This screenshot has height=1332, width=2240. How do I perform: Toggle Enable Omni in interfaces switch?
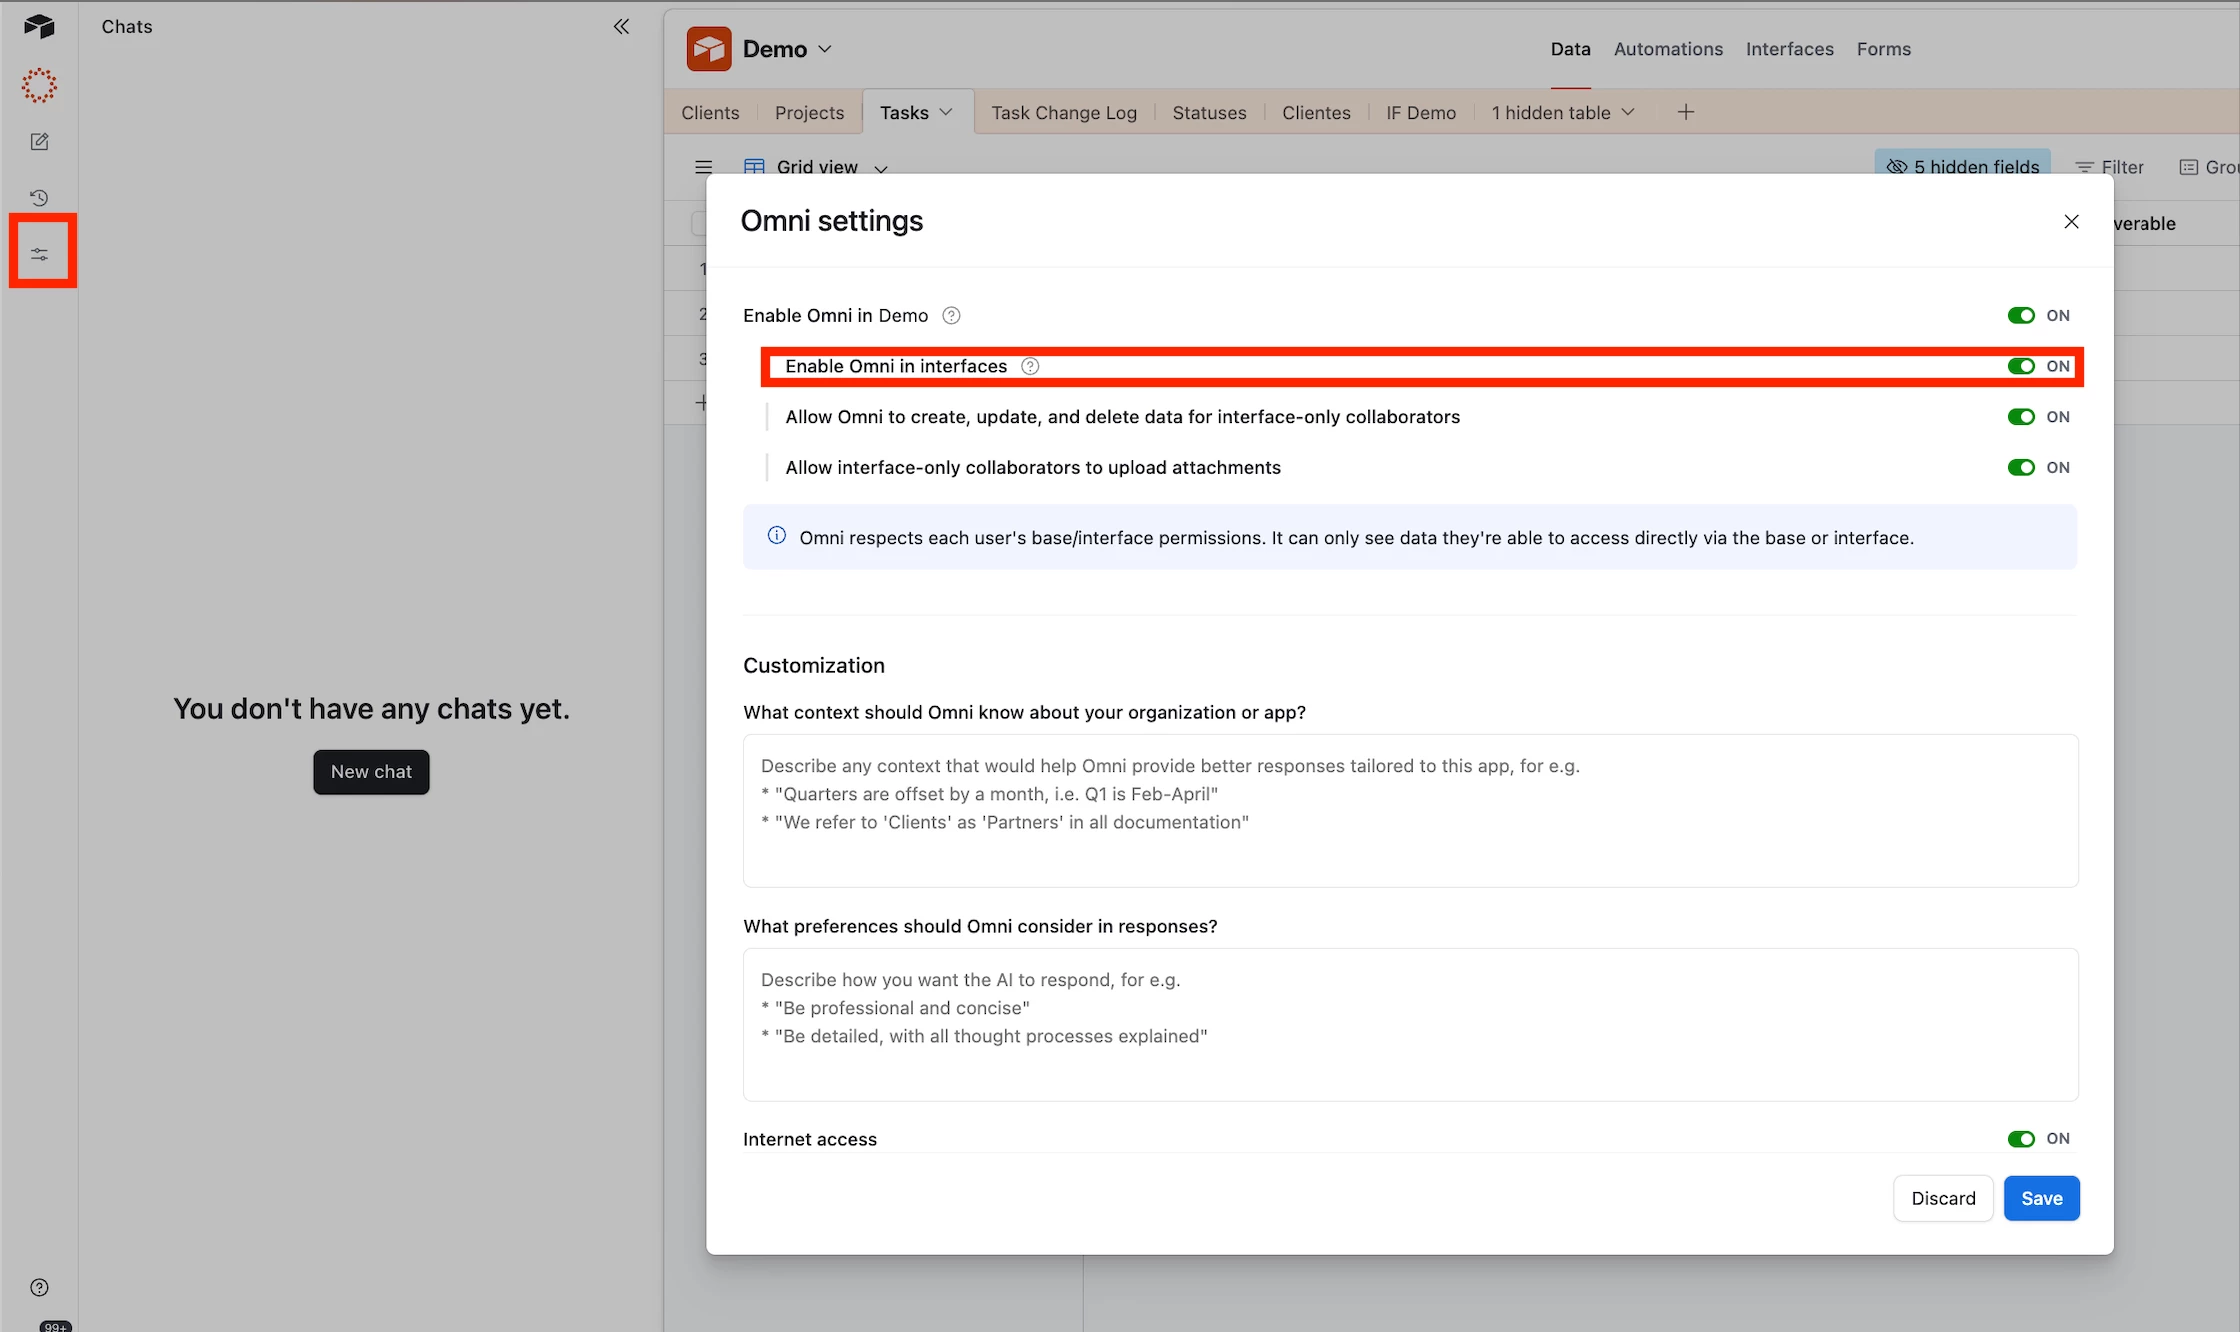(x=2020, y=367)
